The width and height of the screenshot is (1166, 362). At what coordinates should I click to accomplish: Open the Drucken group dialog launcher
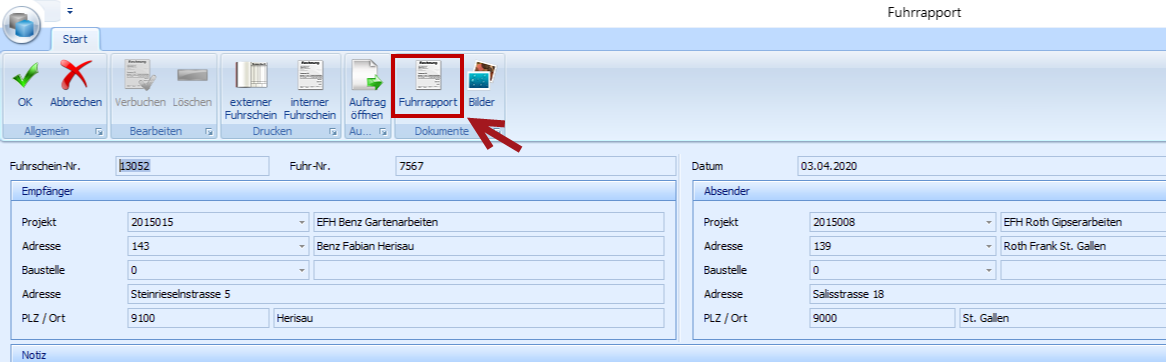(332, 132)
